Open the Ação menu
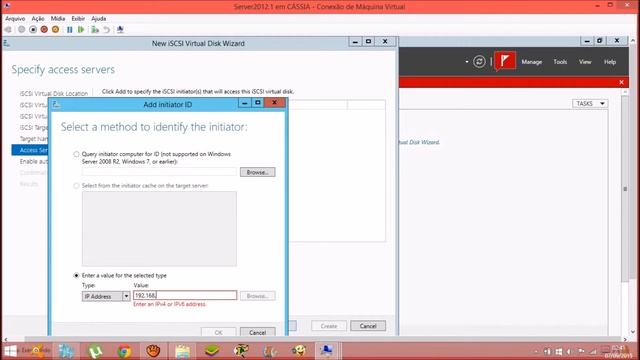Screen dimensions: 640x360 (x=38, y=19)
